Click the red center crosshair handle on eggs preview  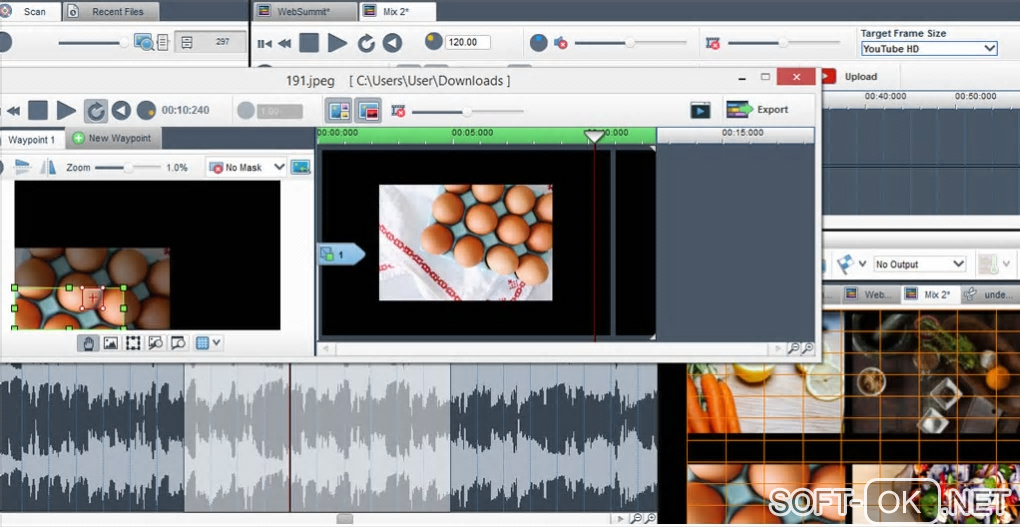click(x=93, y=297)
